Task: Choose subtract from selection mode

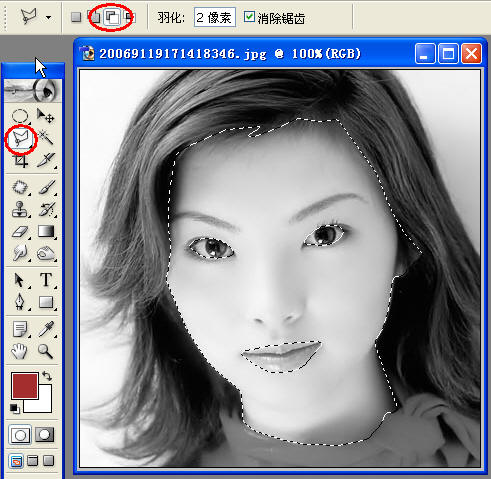Action: [111, 17]
